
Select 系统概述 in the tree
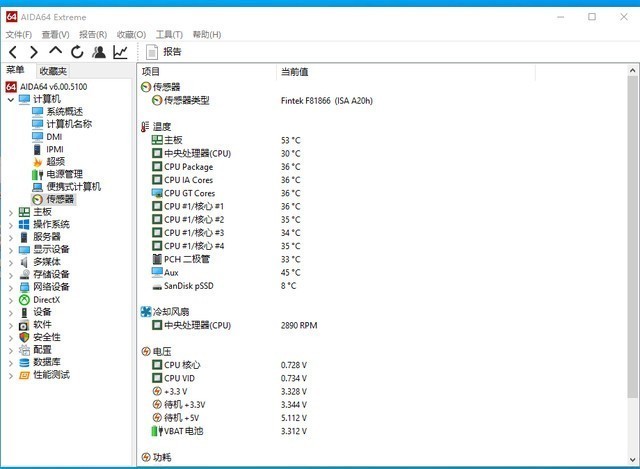point(58,111)
